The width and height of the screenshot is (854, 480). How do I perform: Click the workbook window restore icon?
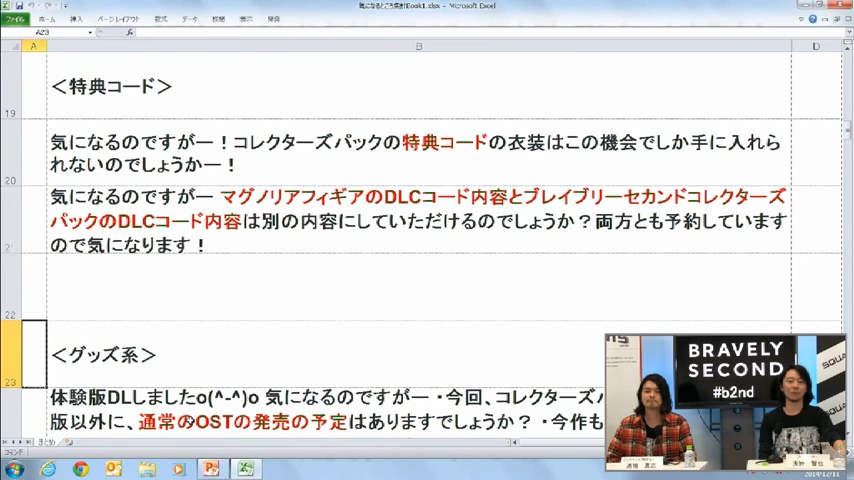pos(837,19)
